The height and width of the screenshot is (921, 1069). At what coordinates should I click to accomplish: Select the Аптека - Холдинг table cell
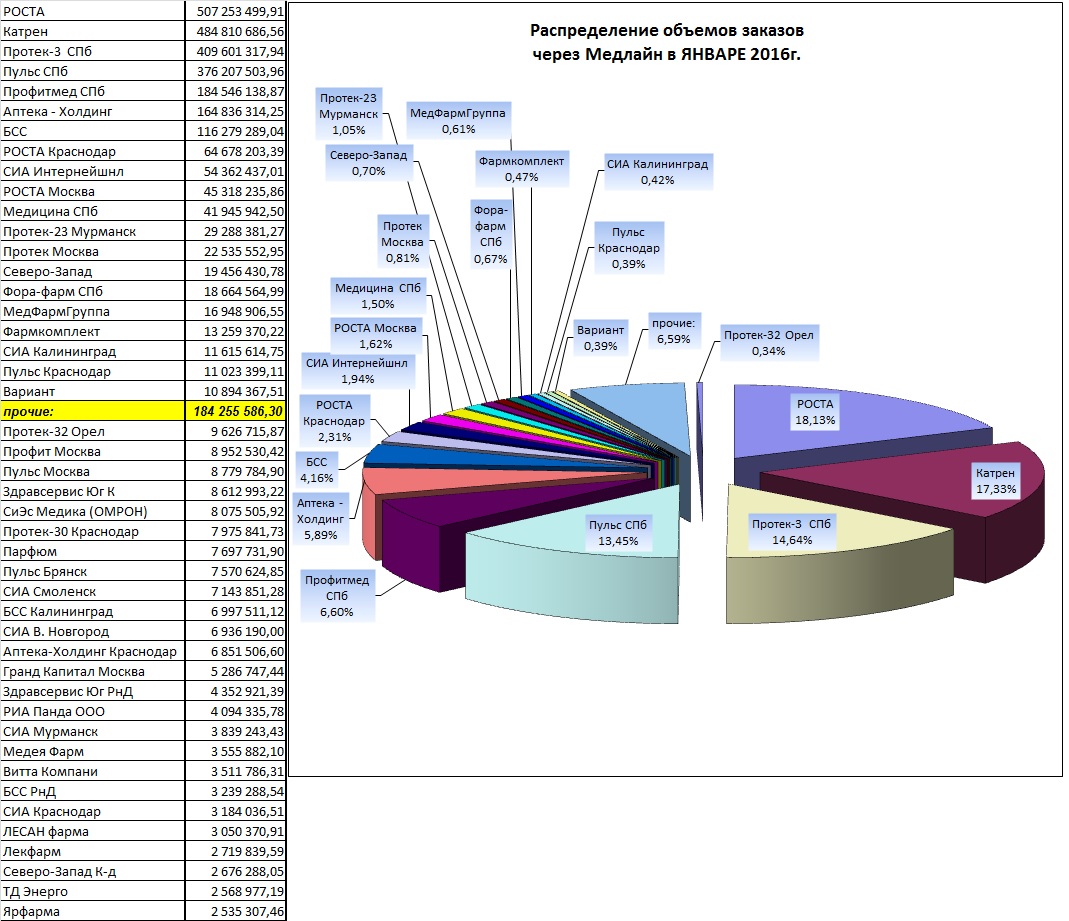[92, 112]
